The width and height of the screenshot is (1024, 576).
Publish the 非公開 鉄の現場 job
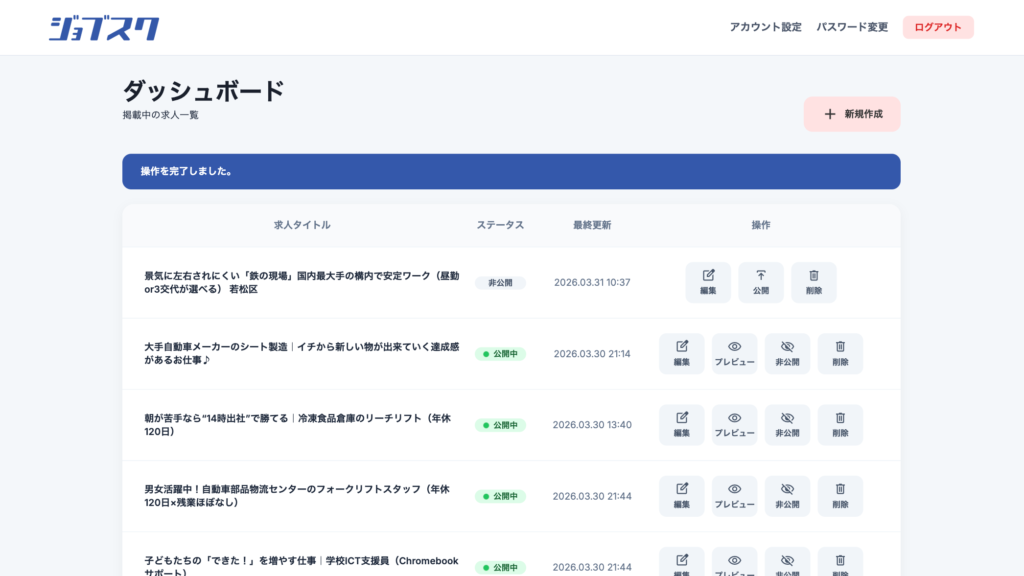tap(761, 282)
